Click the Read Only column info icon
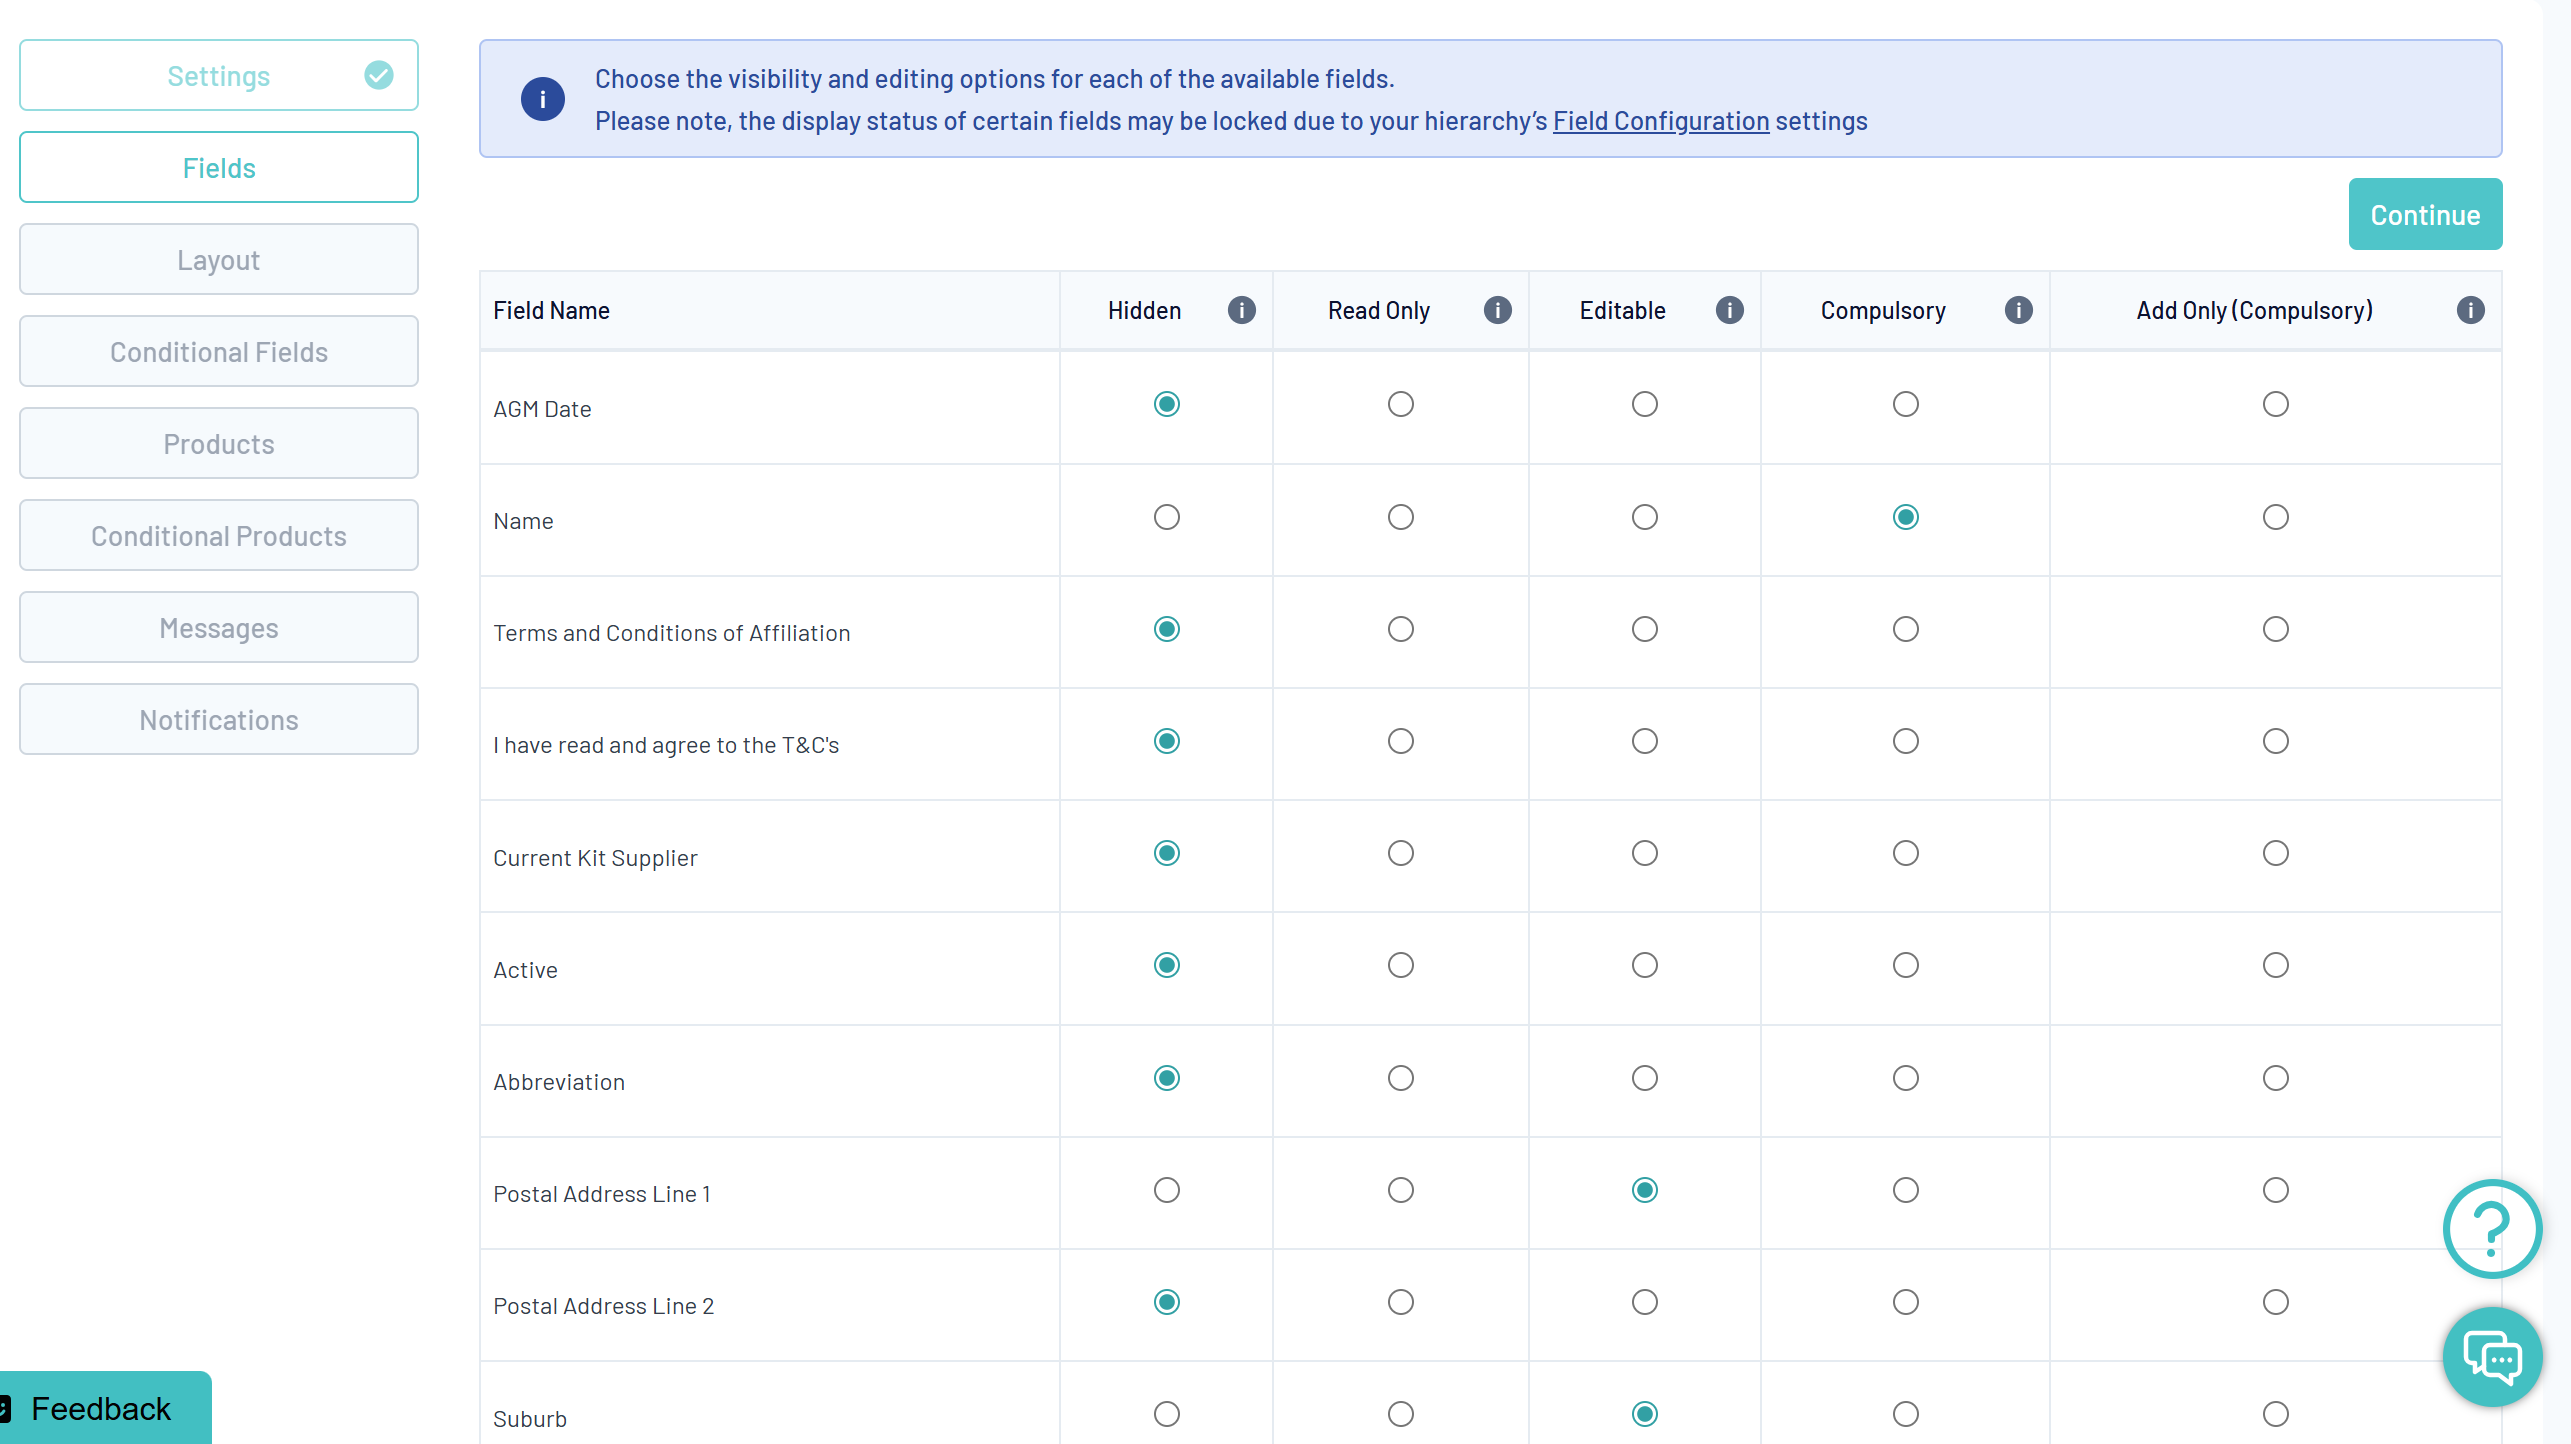Screen dimensions: 2571x1444 1497,310
